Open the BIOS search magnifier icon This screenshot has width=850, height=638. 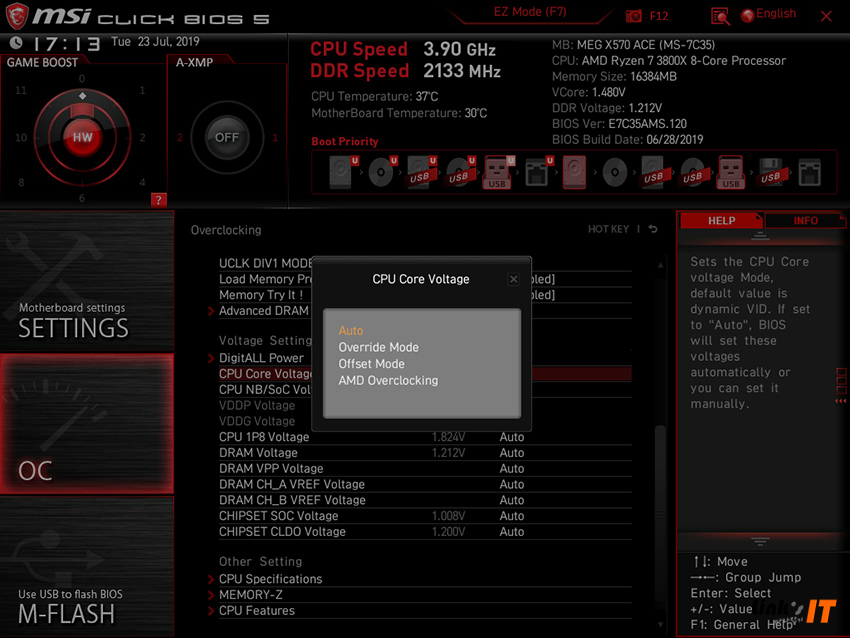tap(720, 16)
